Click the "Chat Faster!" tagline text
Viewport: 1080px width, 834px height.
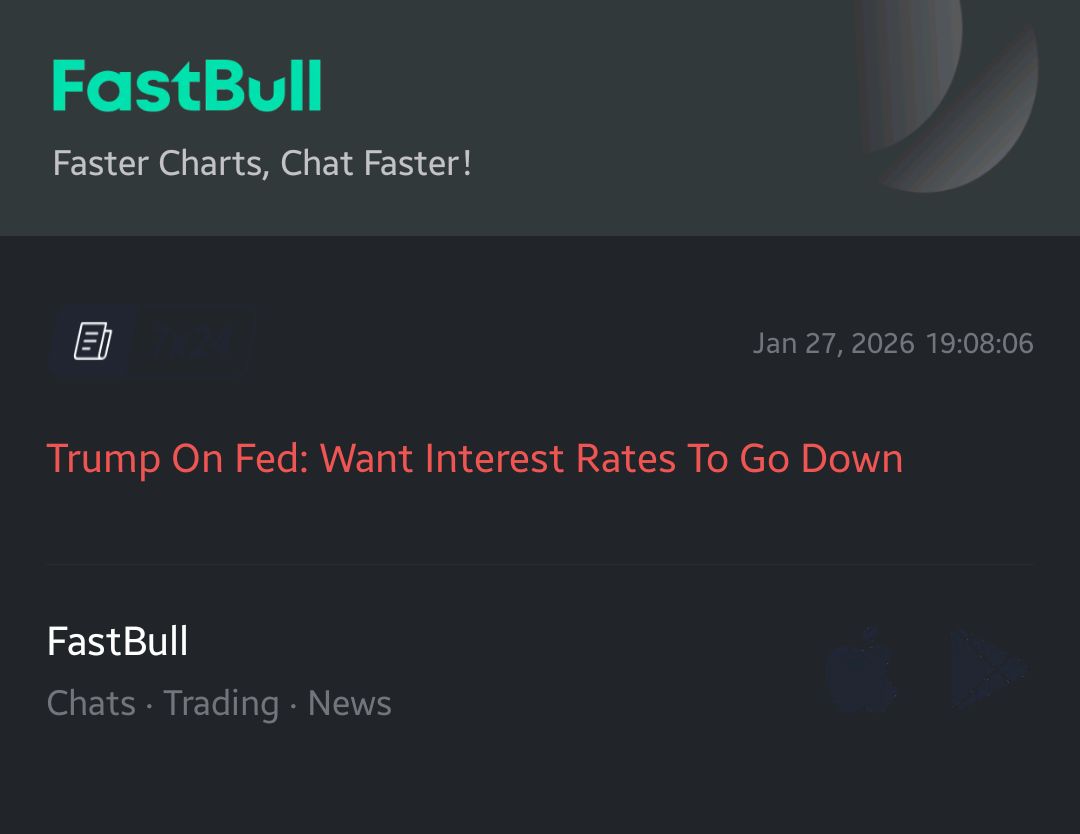pyautogui.click(x=376, y=163)
